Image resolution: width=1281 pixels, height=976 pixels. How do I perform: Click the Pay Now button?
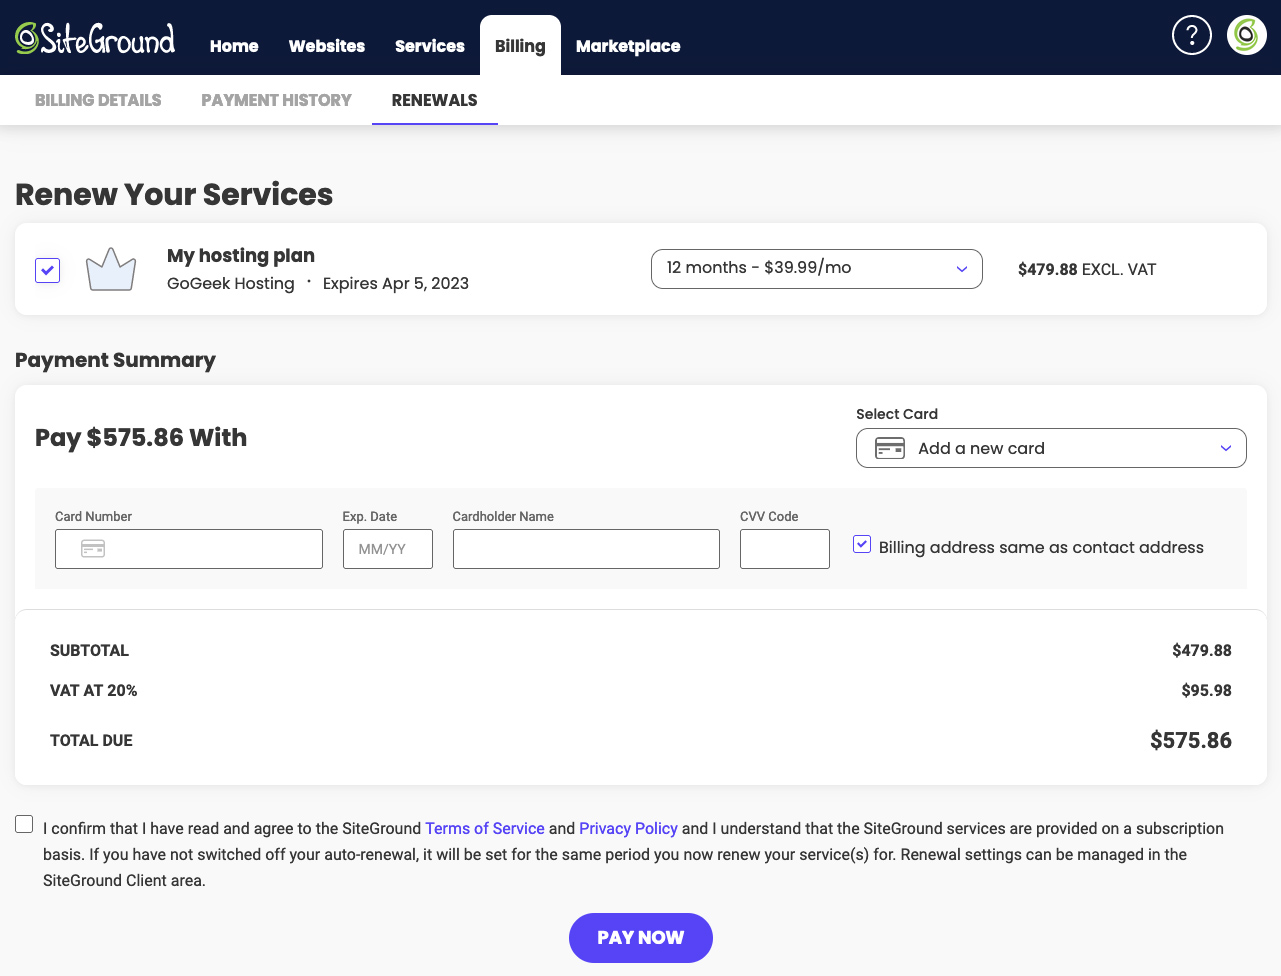click(x=641, y=938)
